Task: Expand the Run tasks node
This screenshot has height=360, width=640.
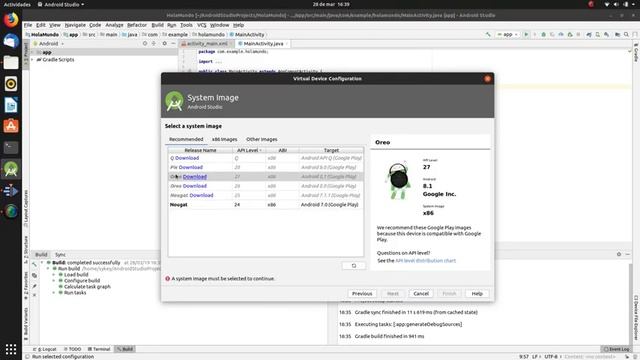Action: pyautogui.click(x=54, y=293)
